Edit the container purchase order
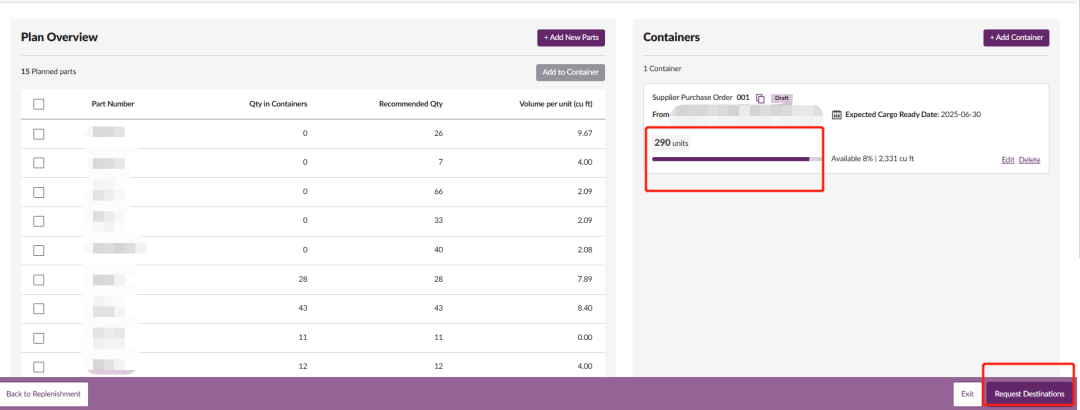Screen dimensions: 1080x410 pos(1008,160)
